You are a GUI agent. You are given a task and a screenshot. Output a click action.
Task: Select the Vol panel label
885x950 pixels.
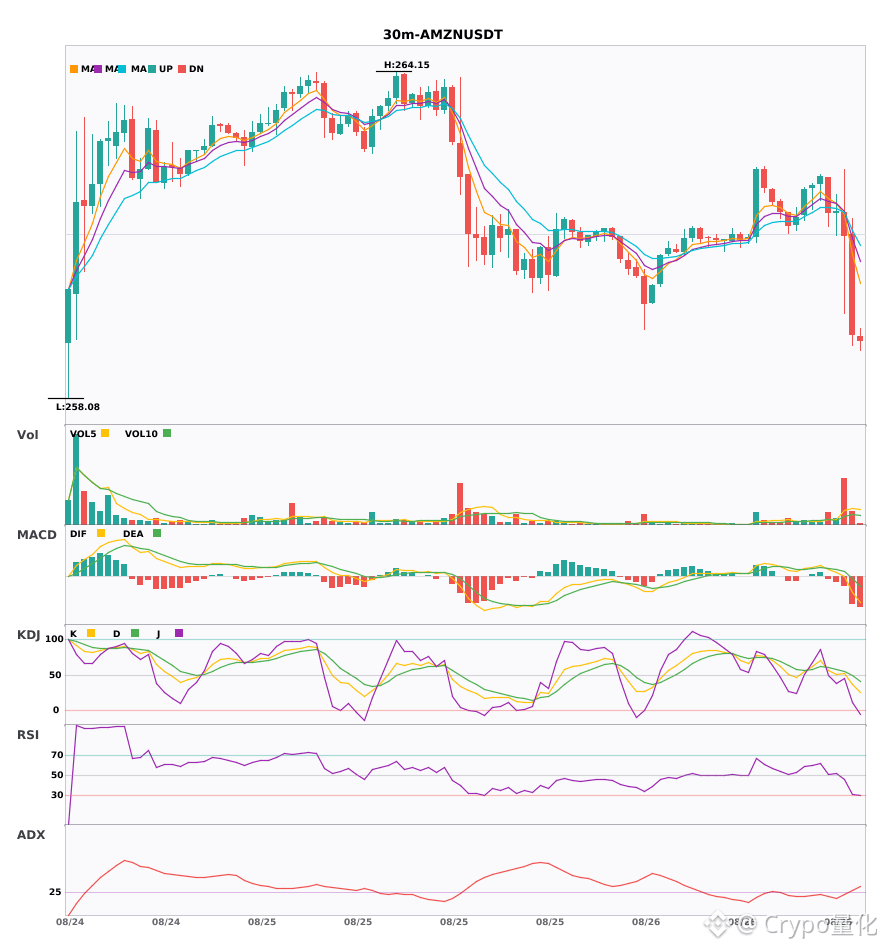tap(28, 435)
